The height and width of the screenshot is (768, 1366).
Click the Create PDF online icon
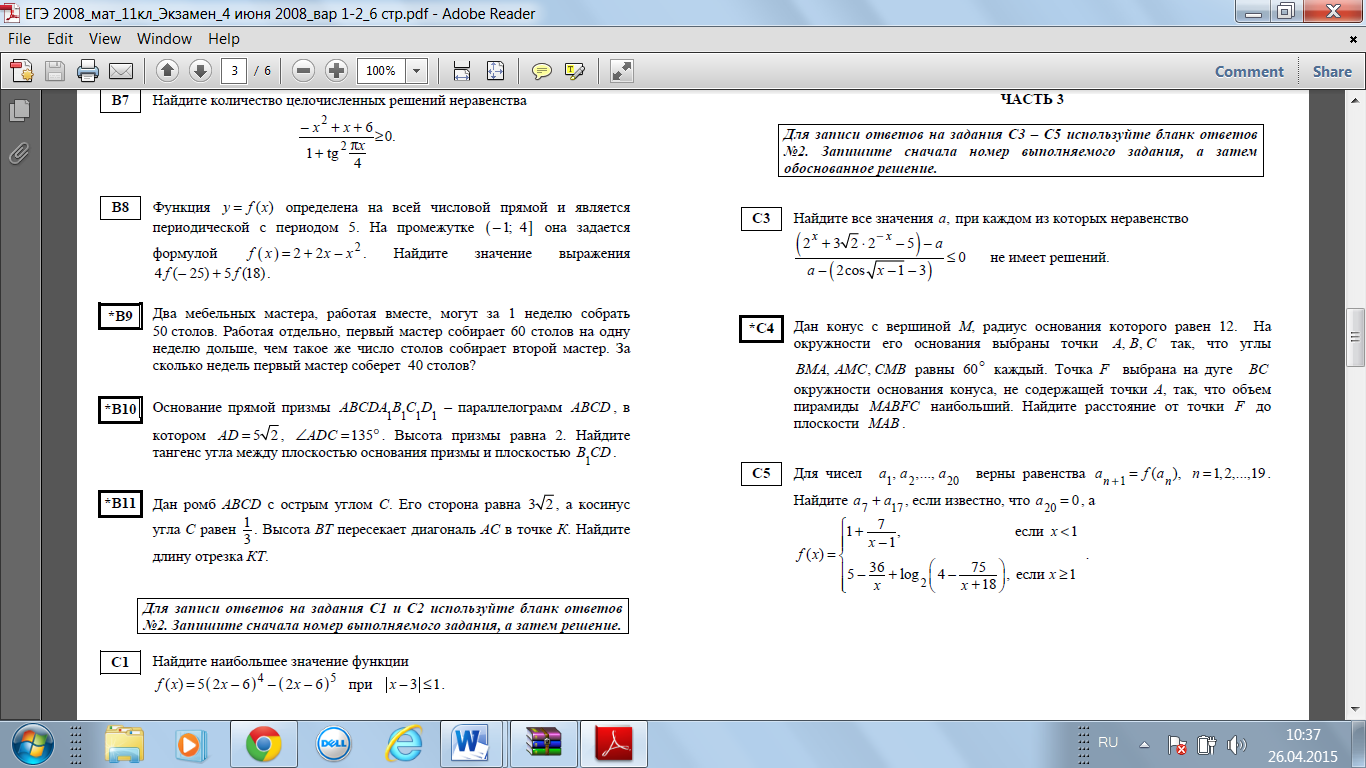(x=21, y=71)
